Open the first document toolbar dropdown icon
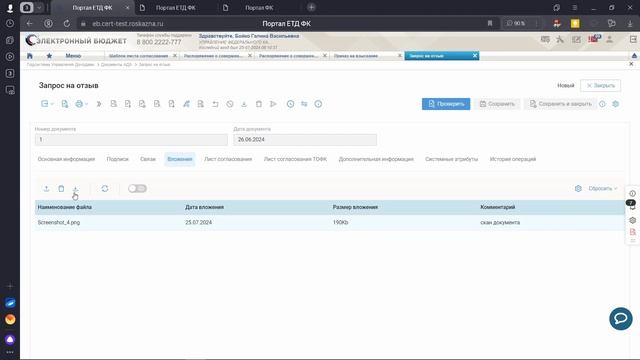Screen dimensions: 640x360 47,104
